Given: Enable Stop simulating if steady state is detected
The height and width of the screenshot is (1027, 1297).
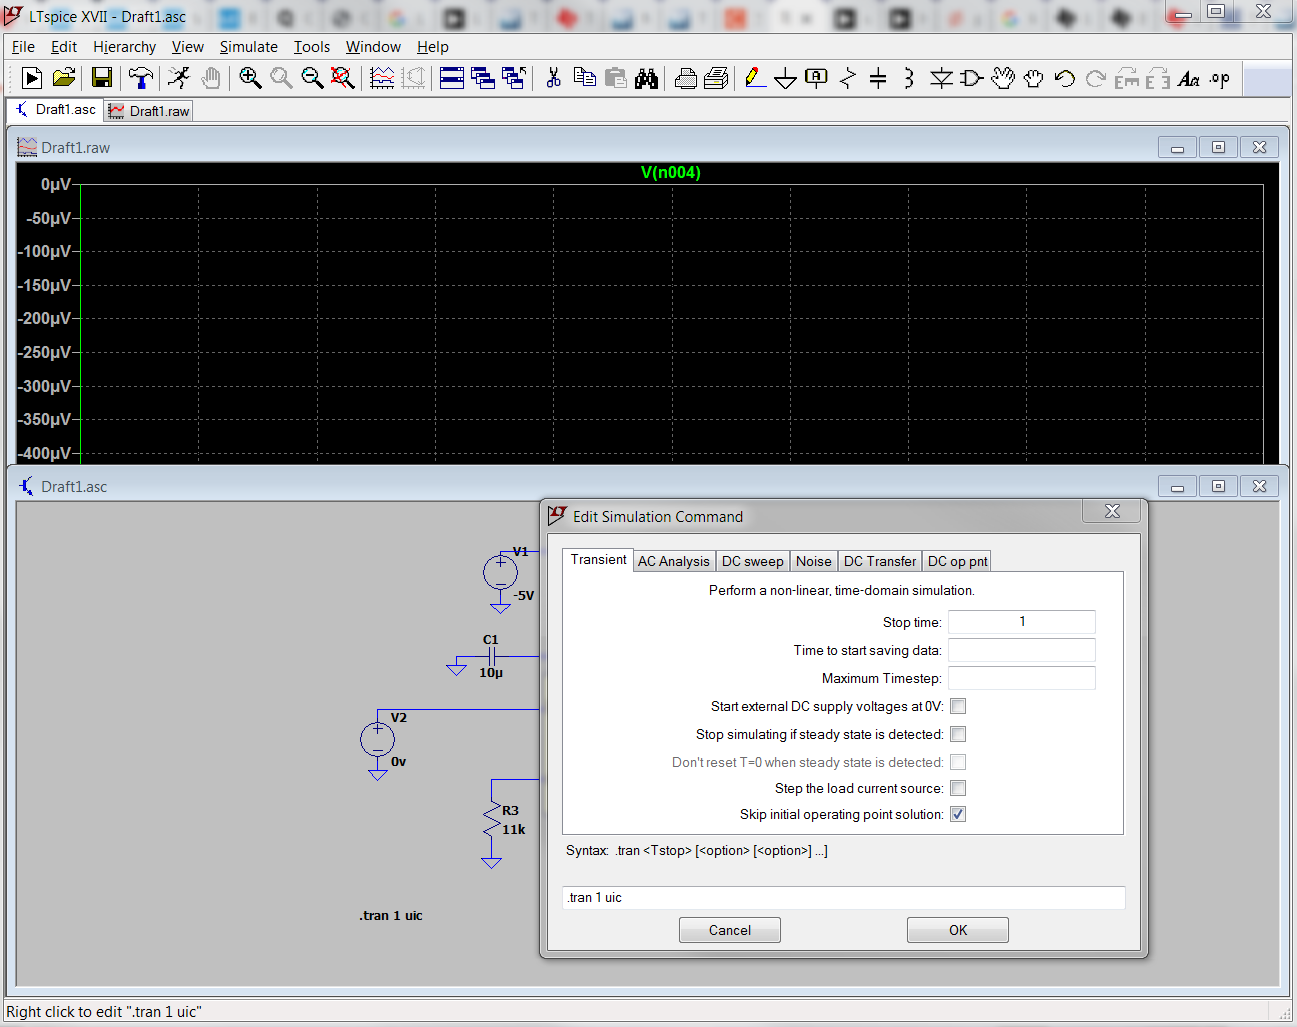Looking at the screenshot, I should (x=958, y=734).
